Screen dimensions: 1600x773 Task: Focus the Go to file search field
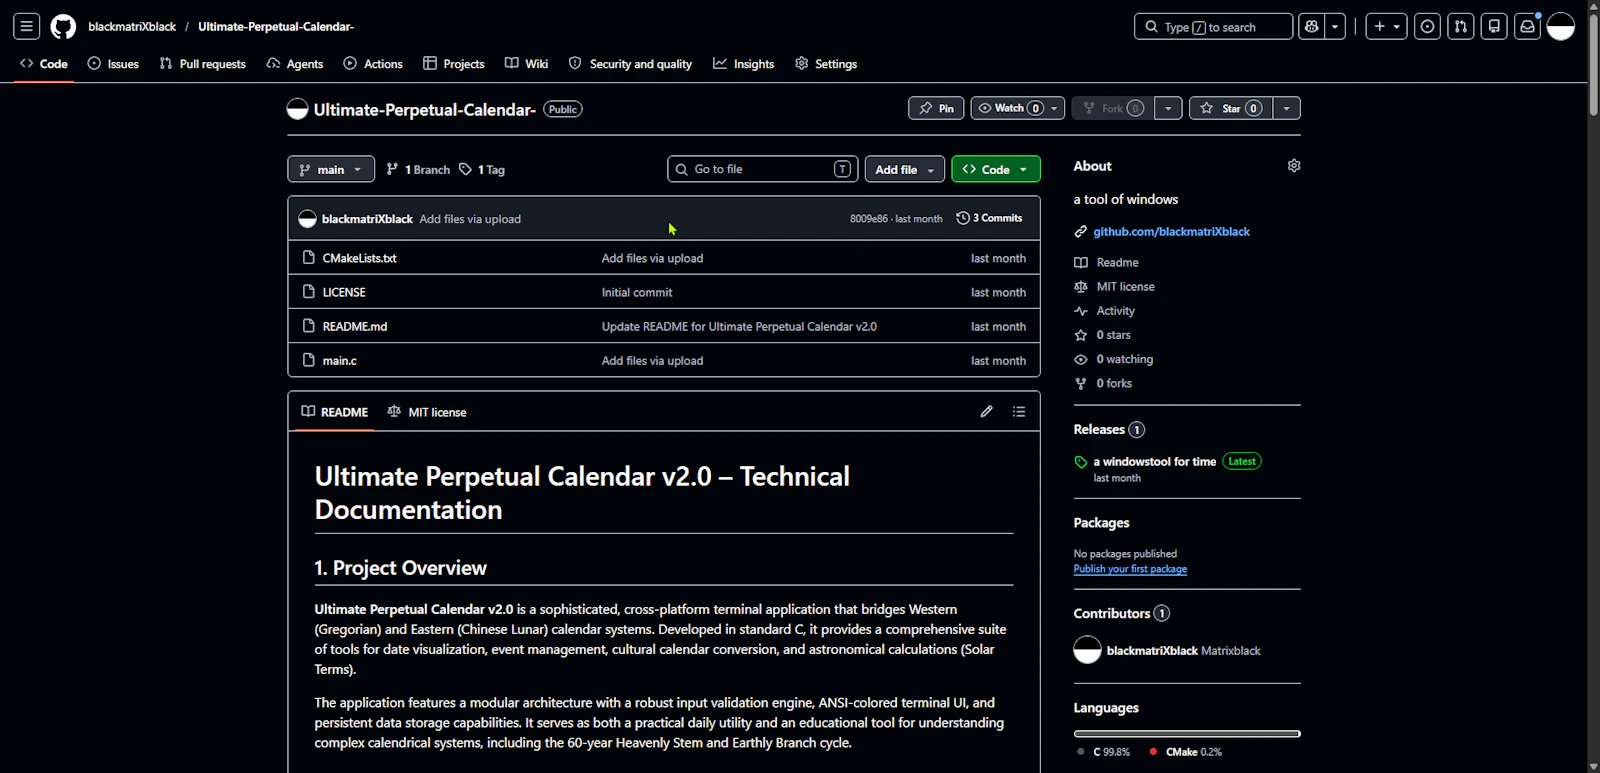pos(763,169)
